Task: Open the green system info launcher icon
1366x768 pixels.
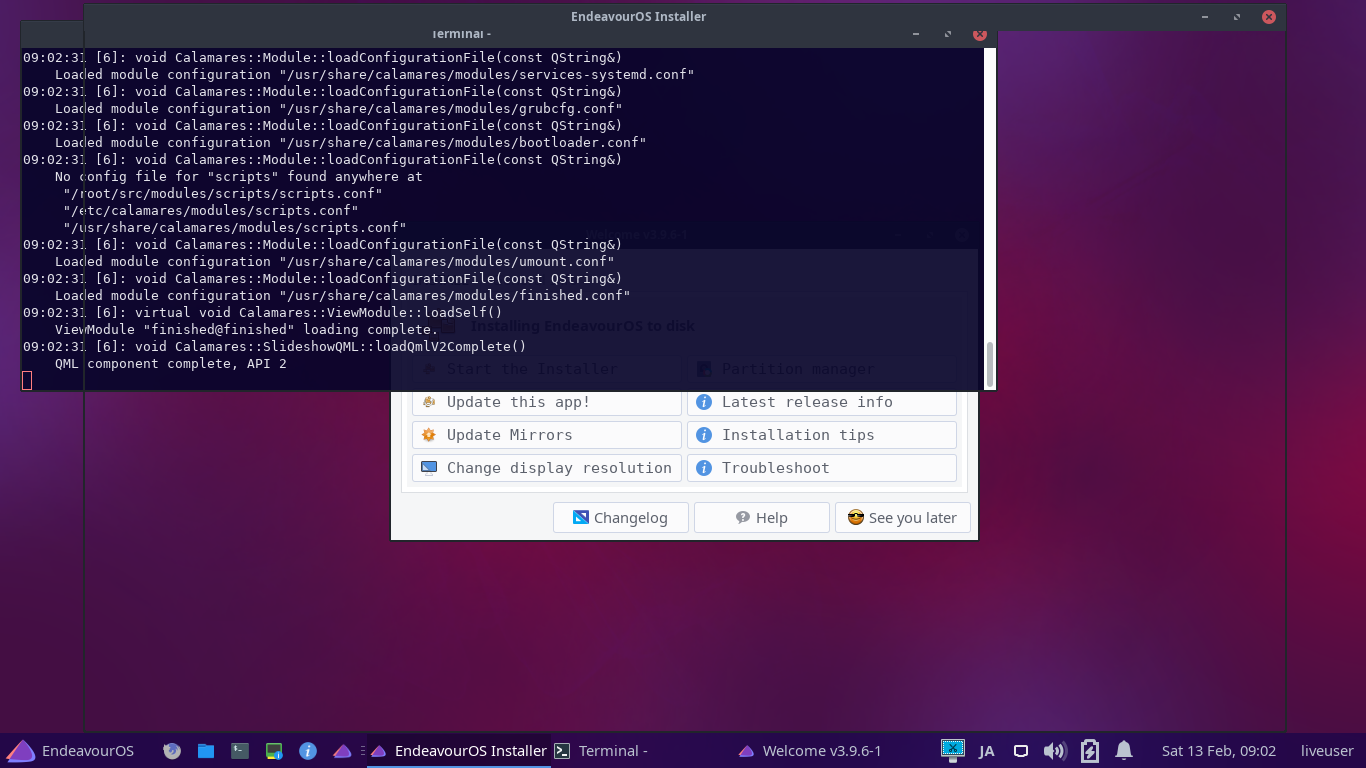Action: pyautogui.click(x=274, y=751)
